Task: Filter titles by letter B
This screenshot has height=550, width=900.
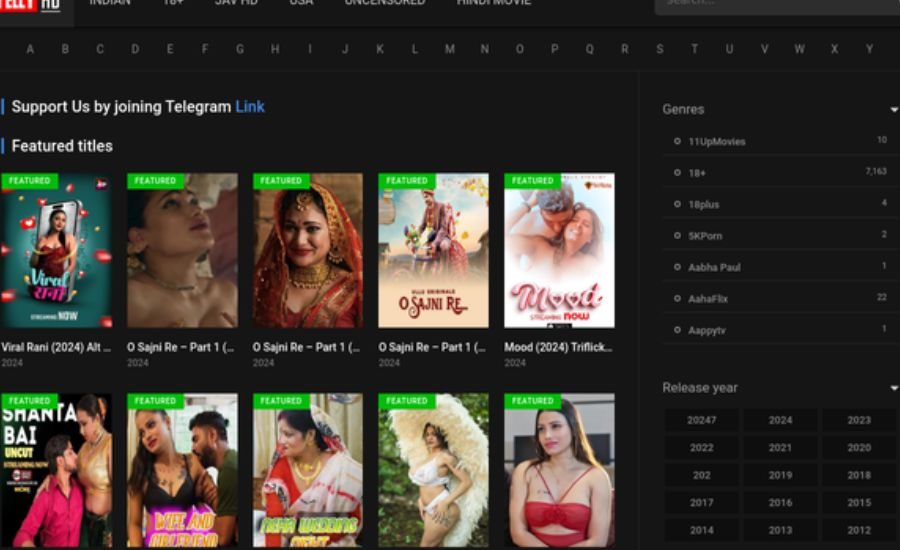Action: click(65, 49)
